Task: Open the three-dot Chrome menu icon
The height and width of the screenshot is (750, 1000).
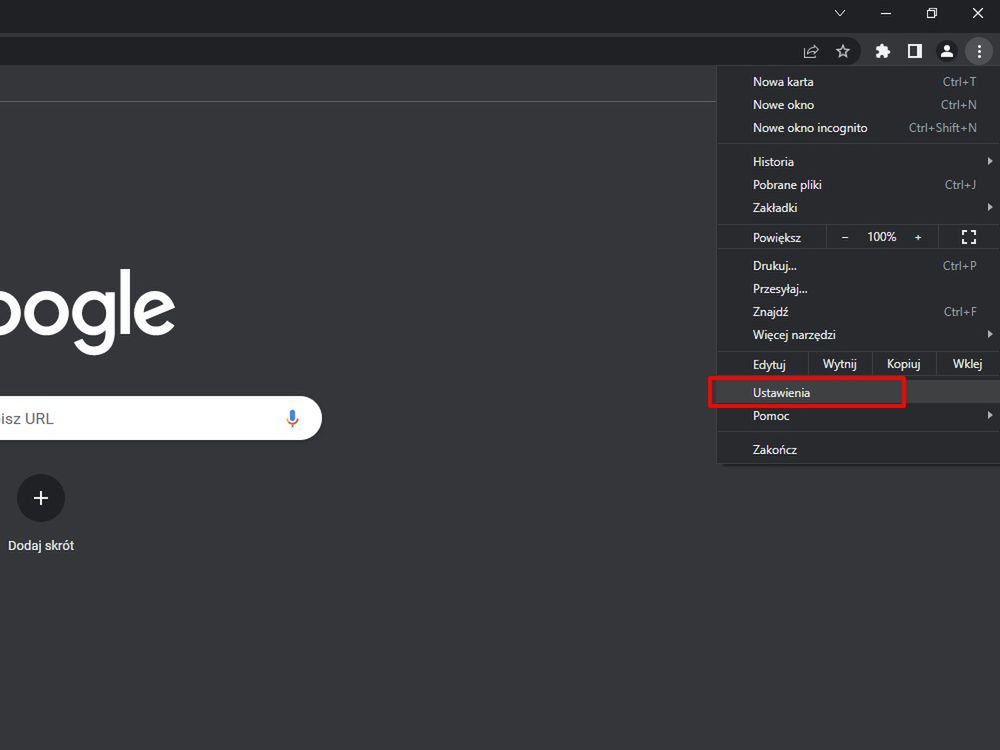Action: pyautogui.click(x=979, y=51)
